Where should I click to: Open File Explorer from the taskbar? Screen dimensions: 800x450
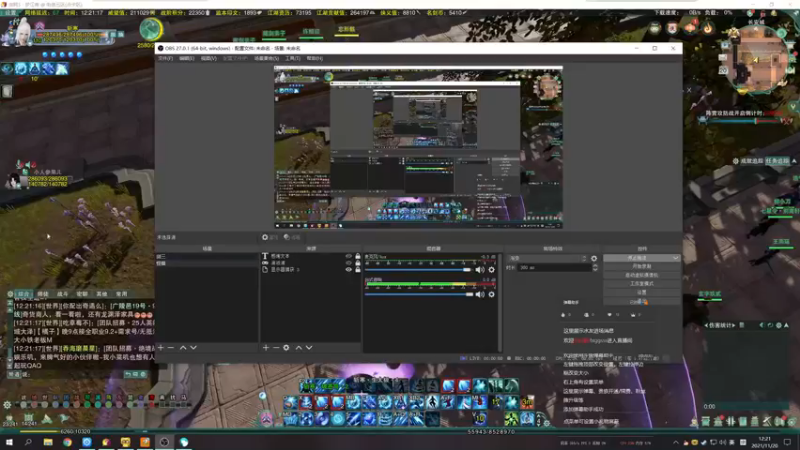[48, 442]
